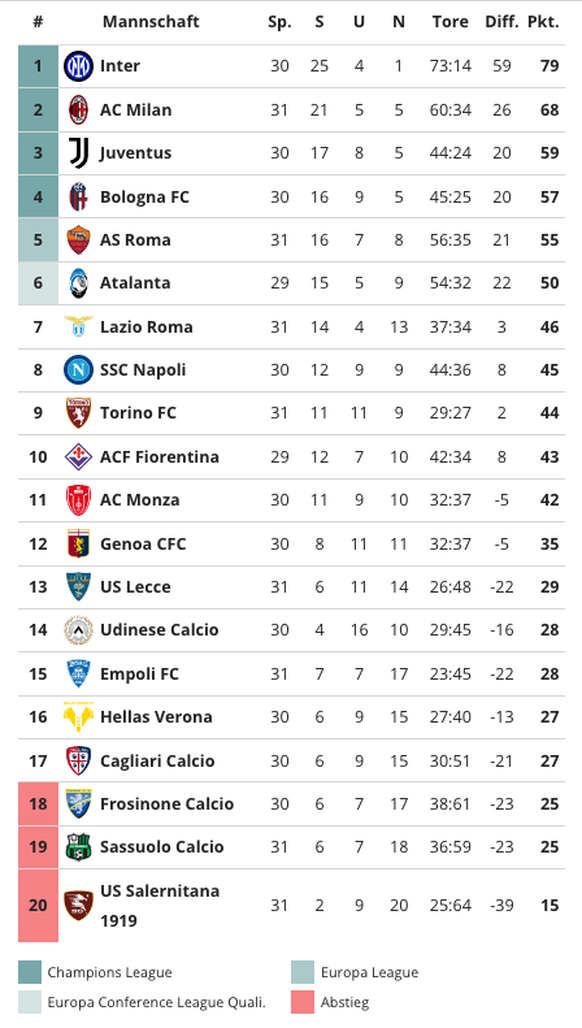Viewport: 582px width, 1028px height.
Task: Click the Atalanta club crest
Action: (78, 283)
